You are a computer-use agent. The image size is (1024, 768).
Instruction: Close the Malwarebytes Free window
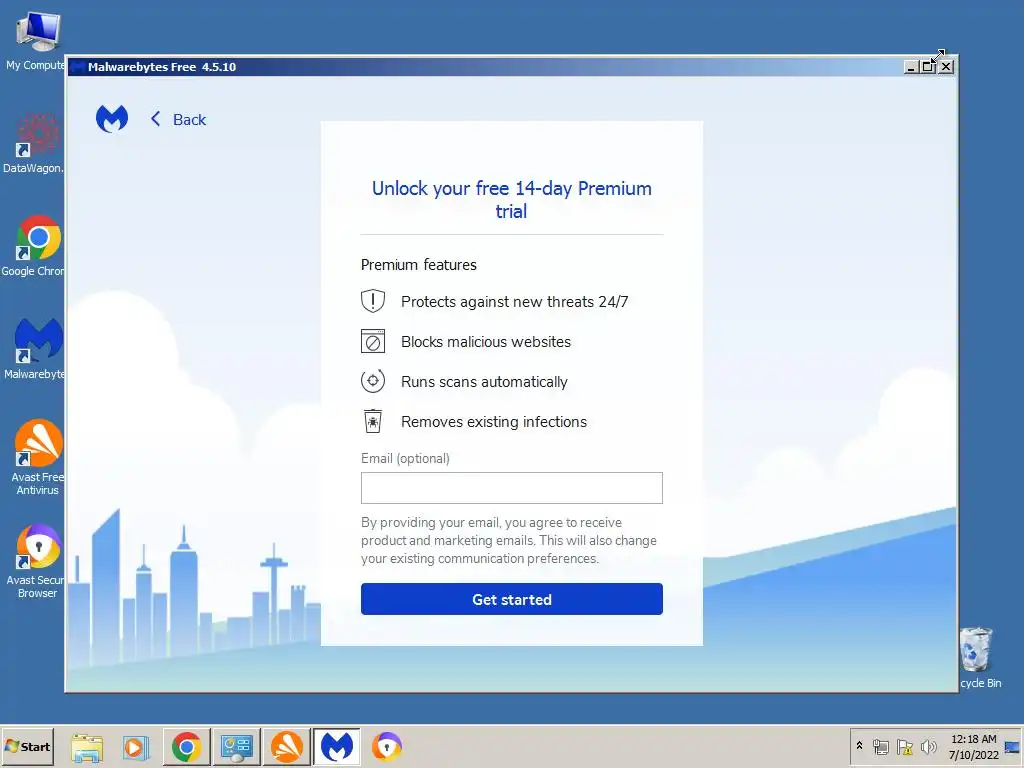point(946,67)
